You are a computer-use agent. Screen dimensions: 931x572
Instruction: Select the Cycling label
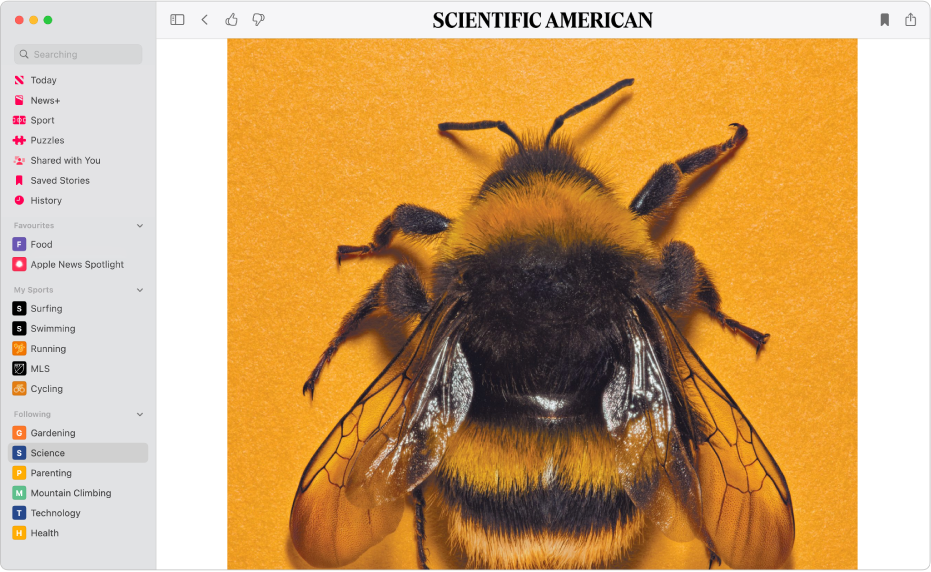pyautogui.click(x=46, y=389)
